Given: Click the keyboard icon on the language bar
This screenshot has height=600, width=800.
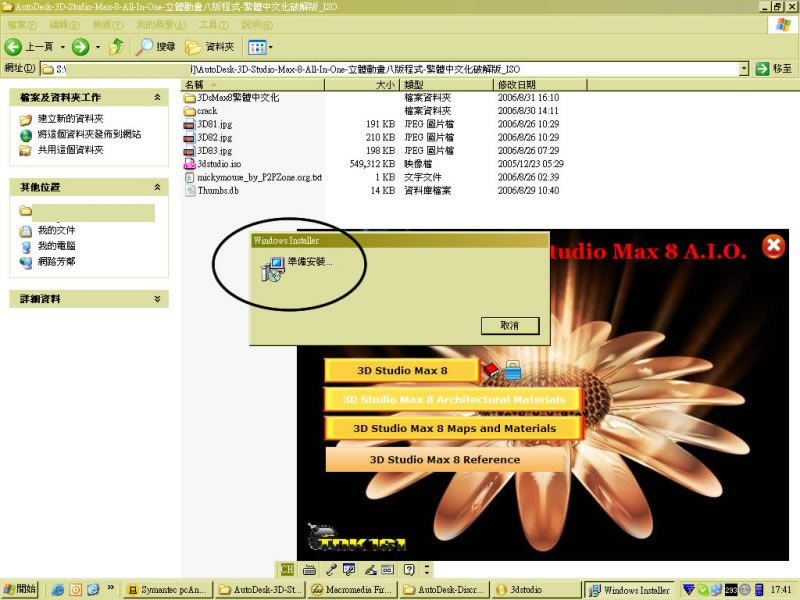Looking at the screenshot, I should 309,569.
